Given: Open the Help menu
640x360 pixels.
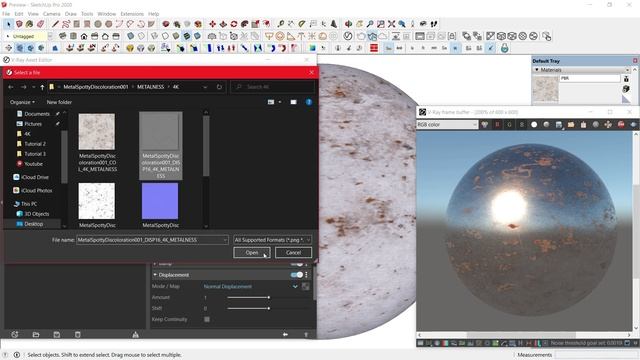Looking at the screenshot, I should coord(153,14).
